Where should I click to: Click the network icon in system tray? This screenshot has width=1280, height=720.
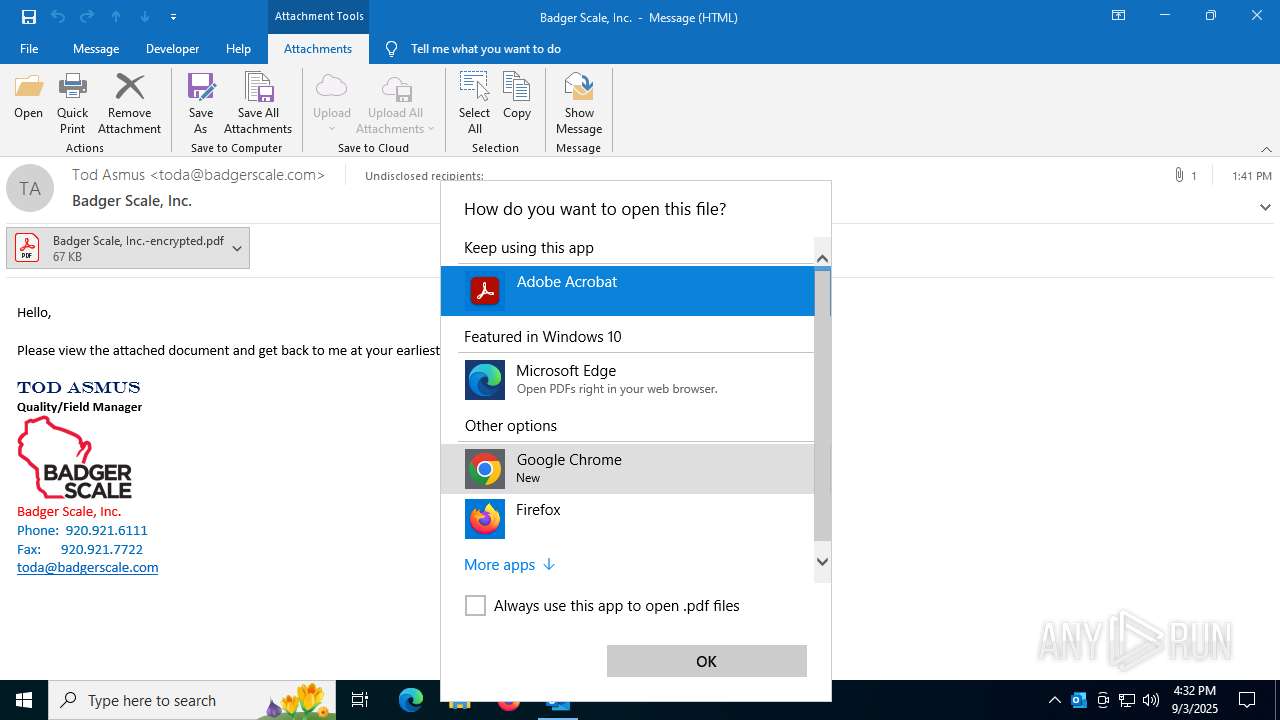click(x=1127, y=700)
